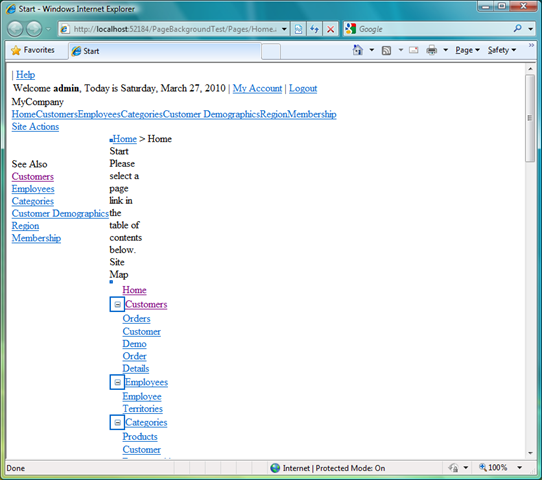This screenshot has height=480, width=542.
Task: Click the Back navigation arrow button
Action: (x=15, y=29)
